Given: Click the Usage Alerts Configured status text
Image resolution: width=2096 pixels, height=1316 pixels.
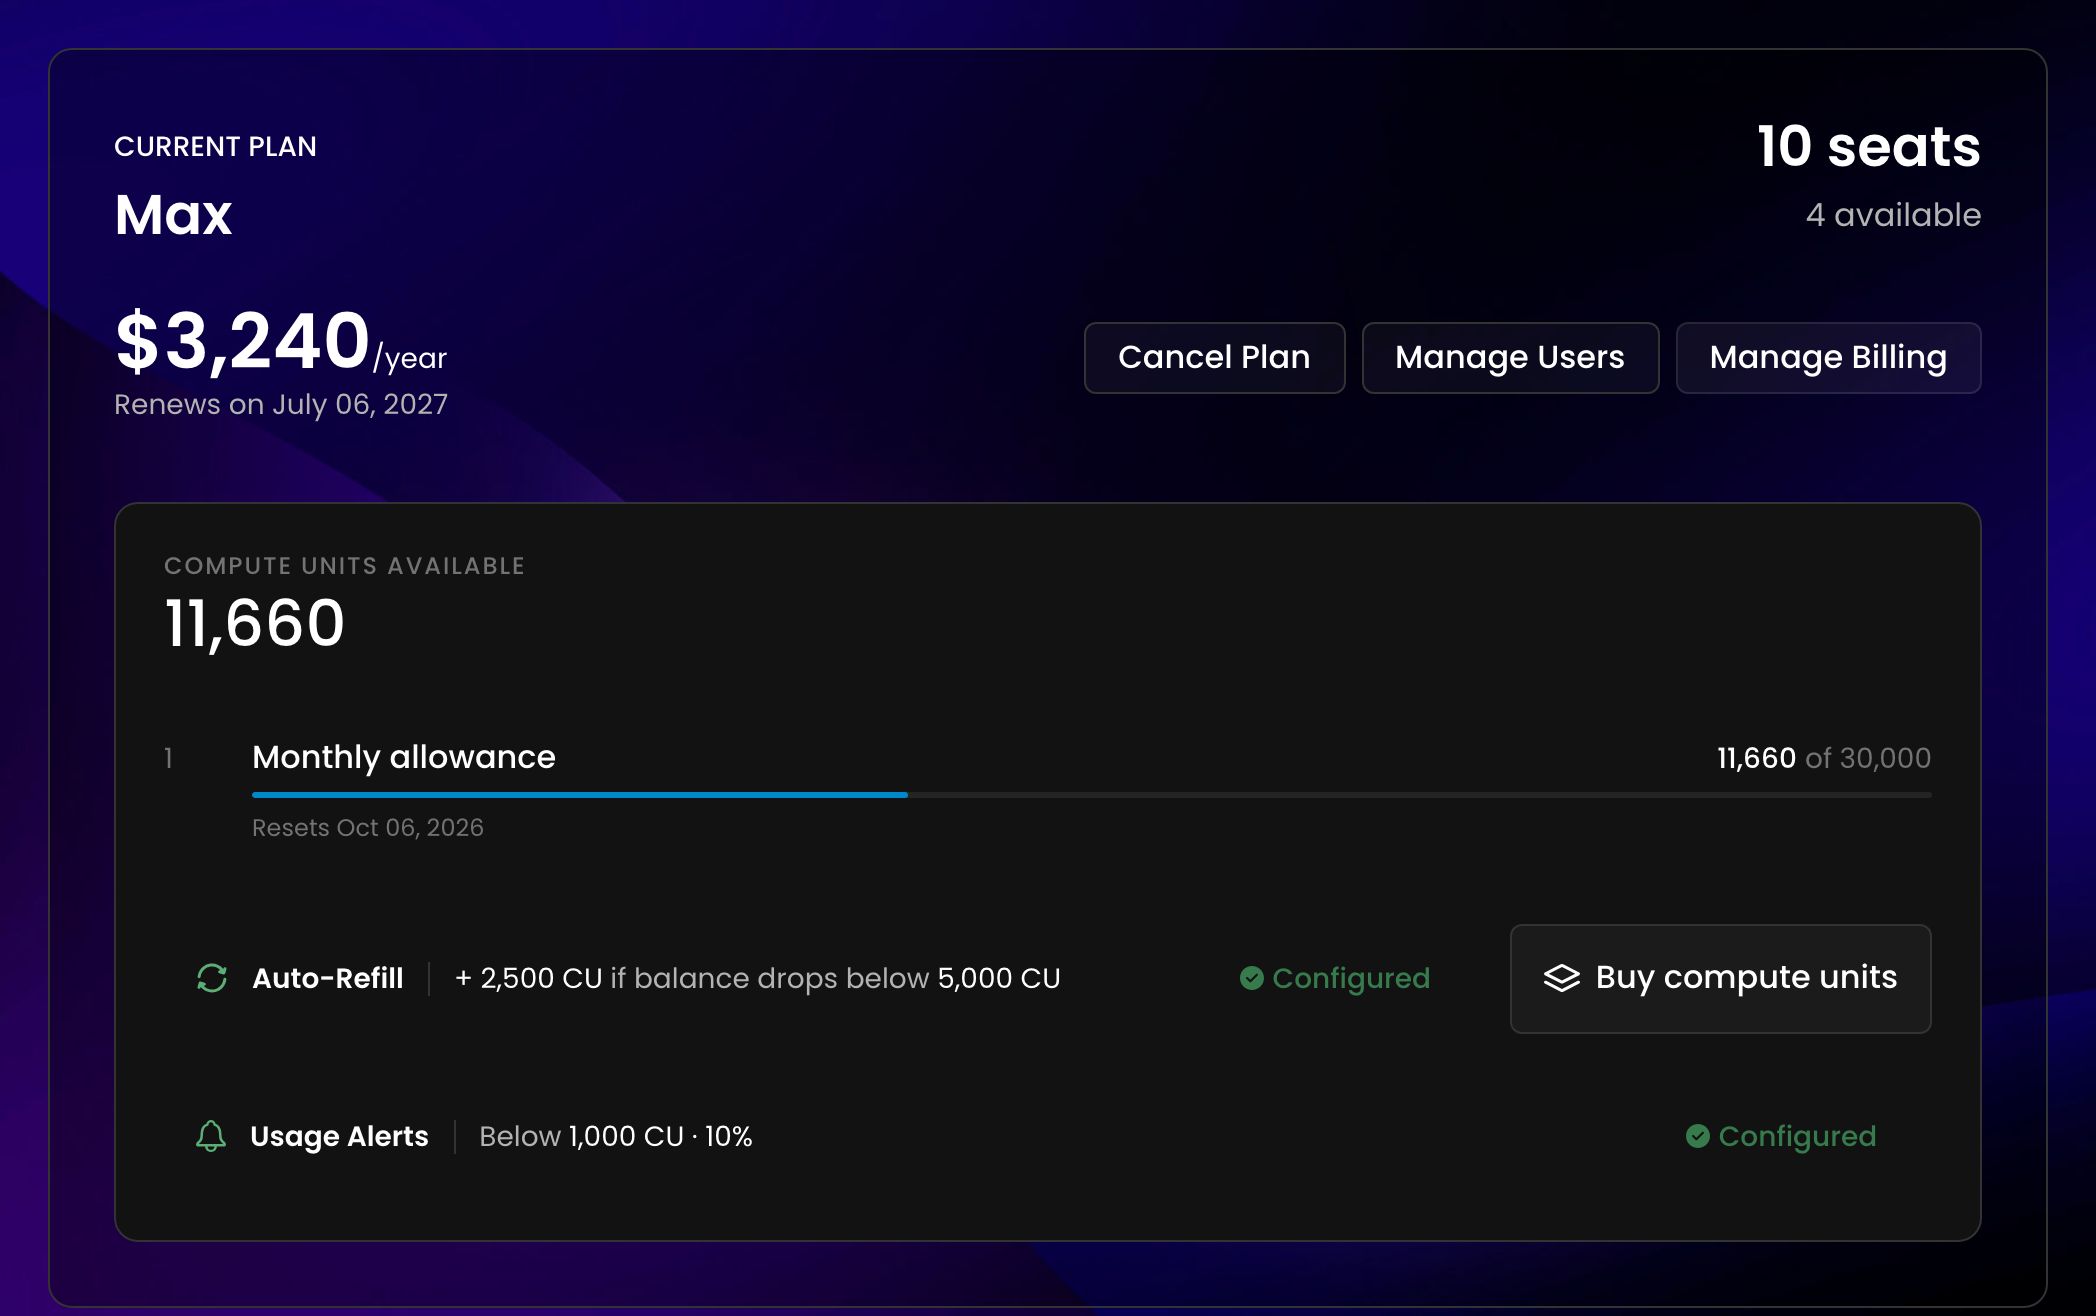Looking at the screenshot, I should tap(1797, 1136).
